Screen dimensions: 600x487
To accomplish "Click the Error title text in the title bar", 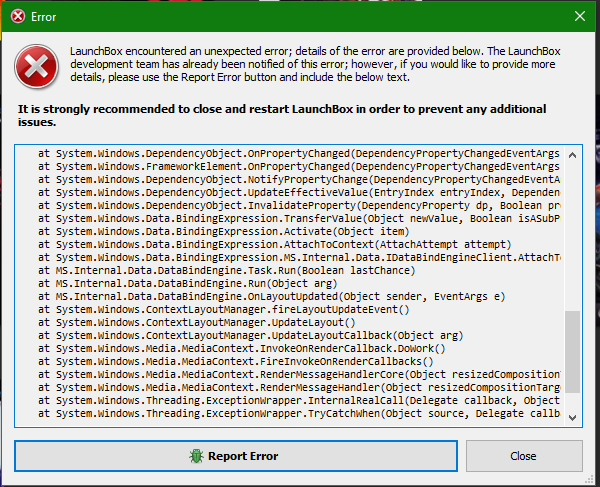I will coord(44,17).
